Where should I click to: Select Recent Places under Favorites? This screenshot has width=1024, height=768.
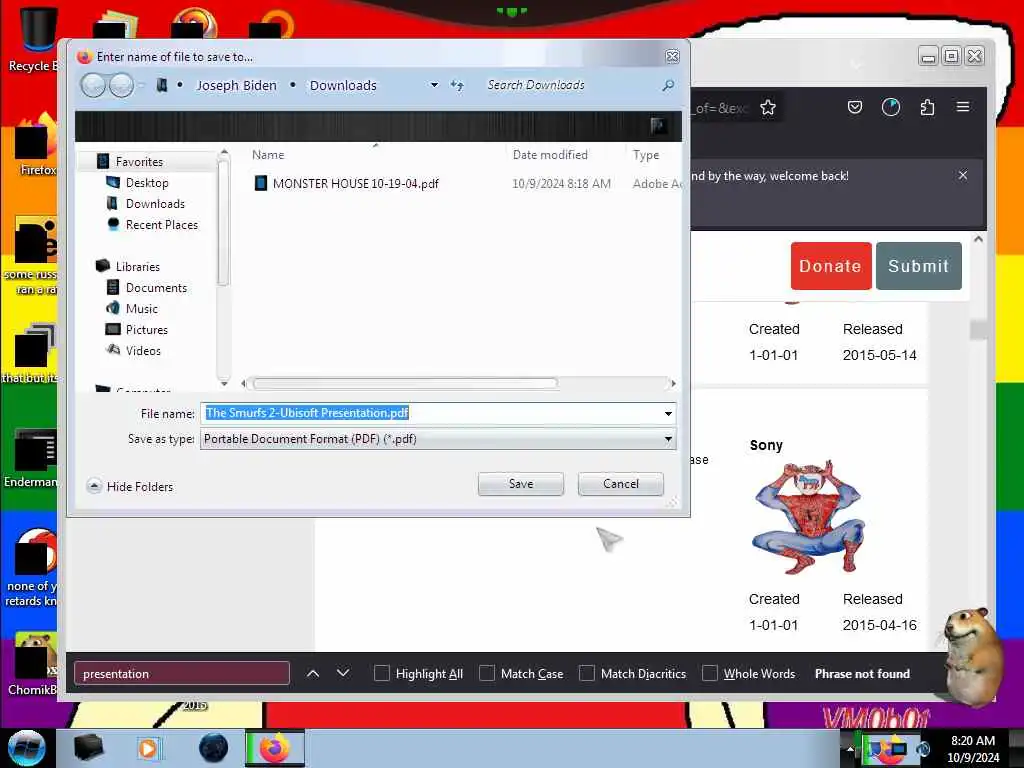(161, 225)
